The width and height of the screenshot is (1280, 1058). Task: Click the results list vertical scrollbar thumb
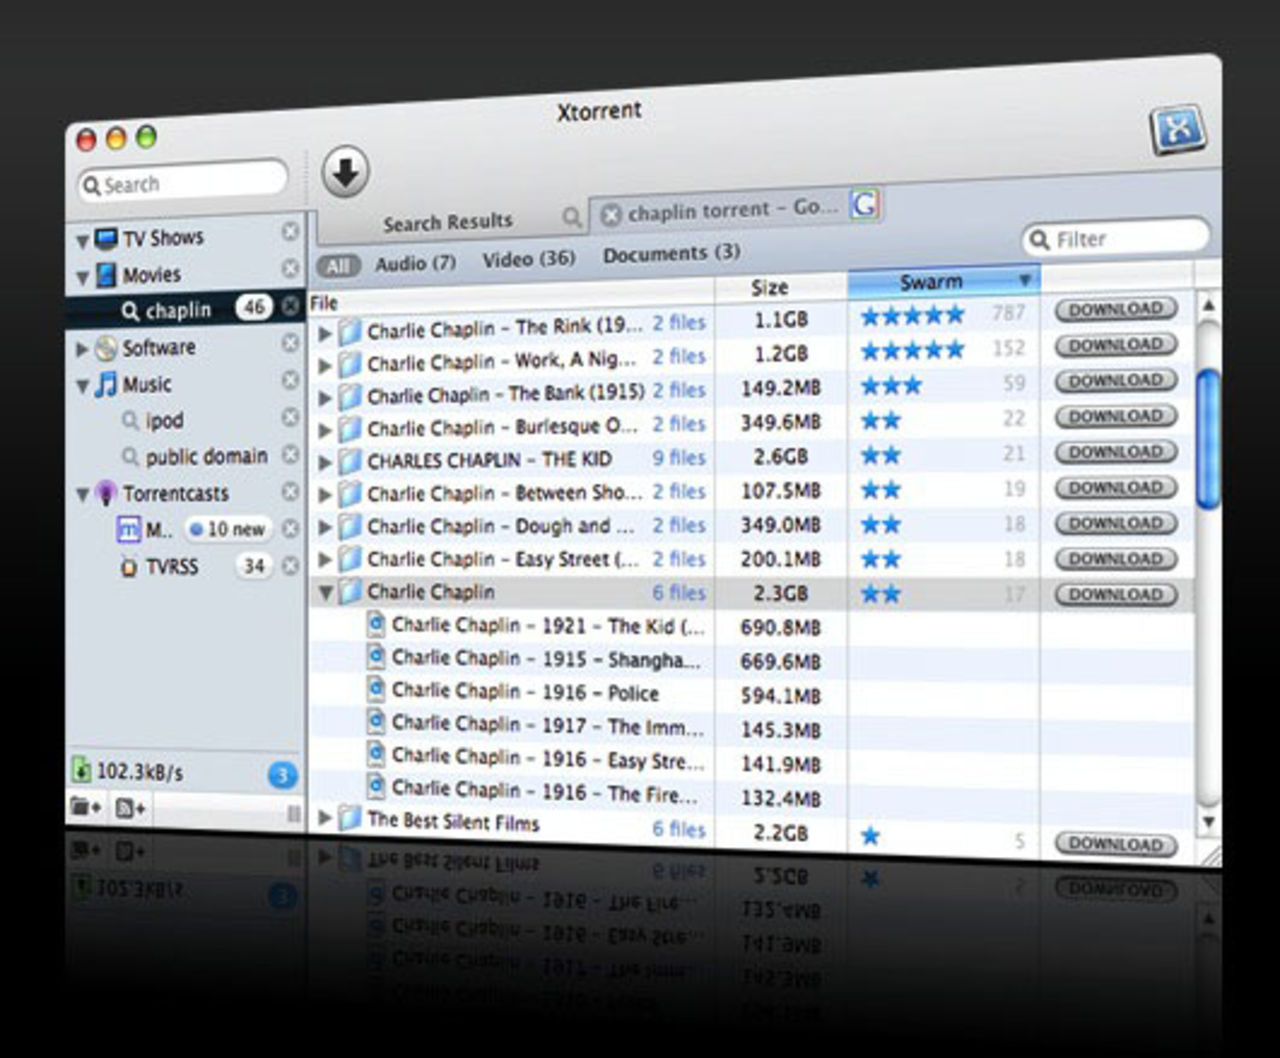tap(1208, 440)
